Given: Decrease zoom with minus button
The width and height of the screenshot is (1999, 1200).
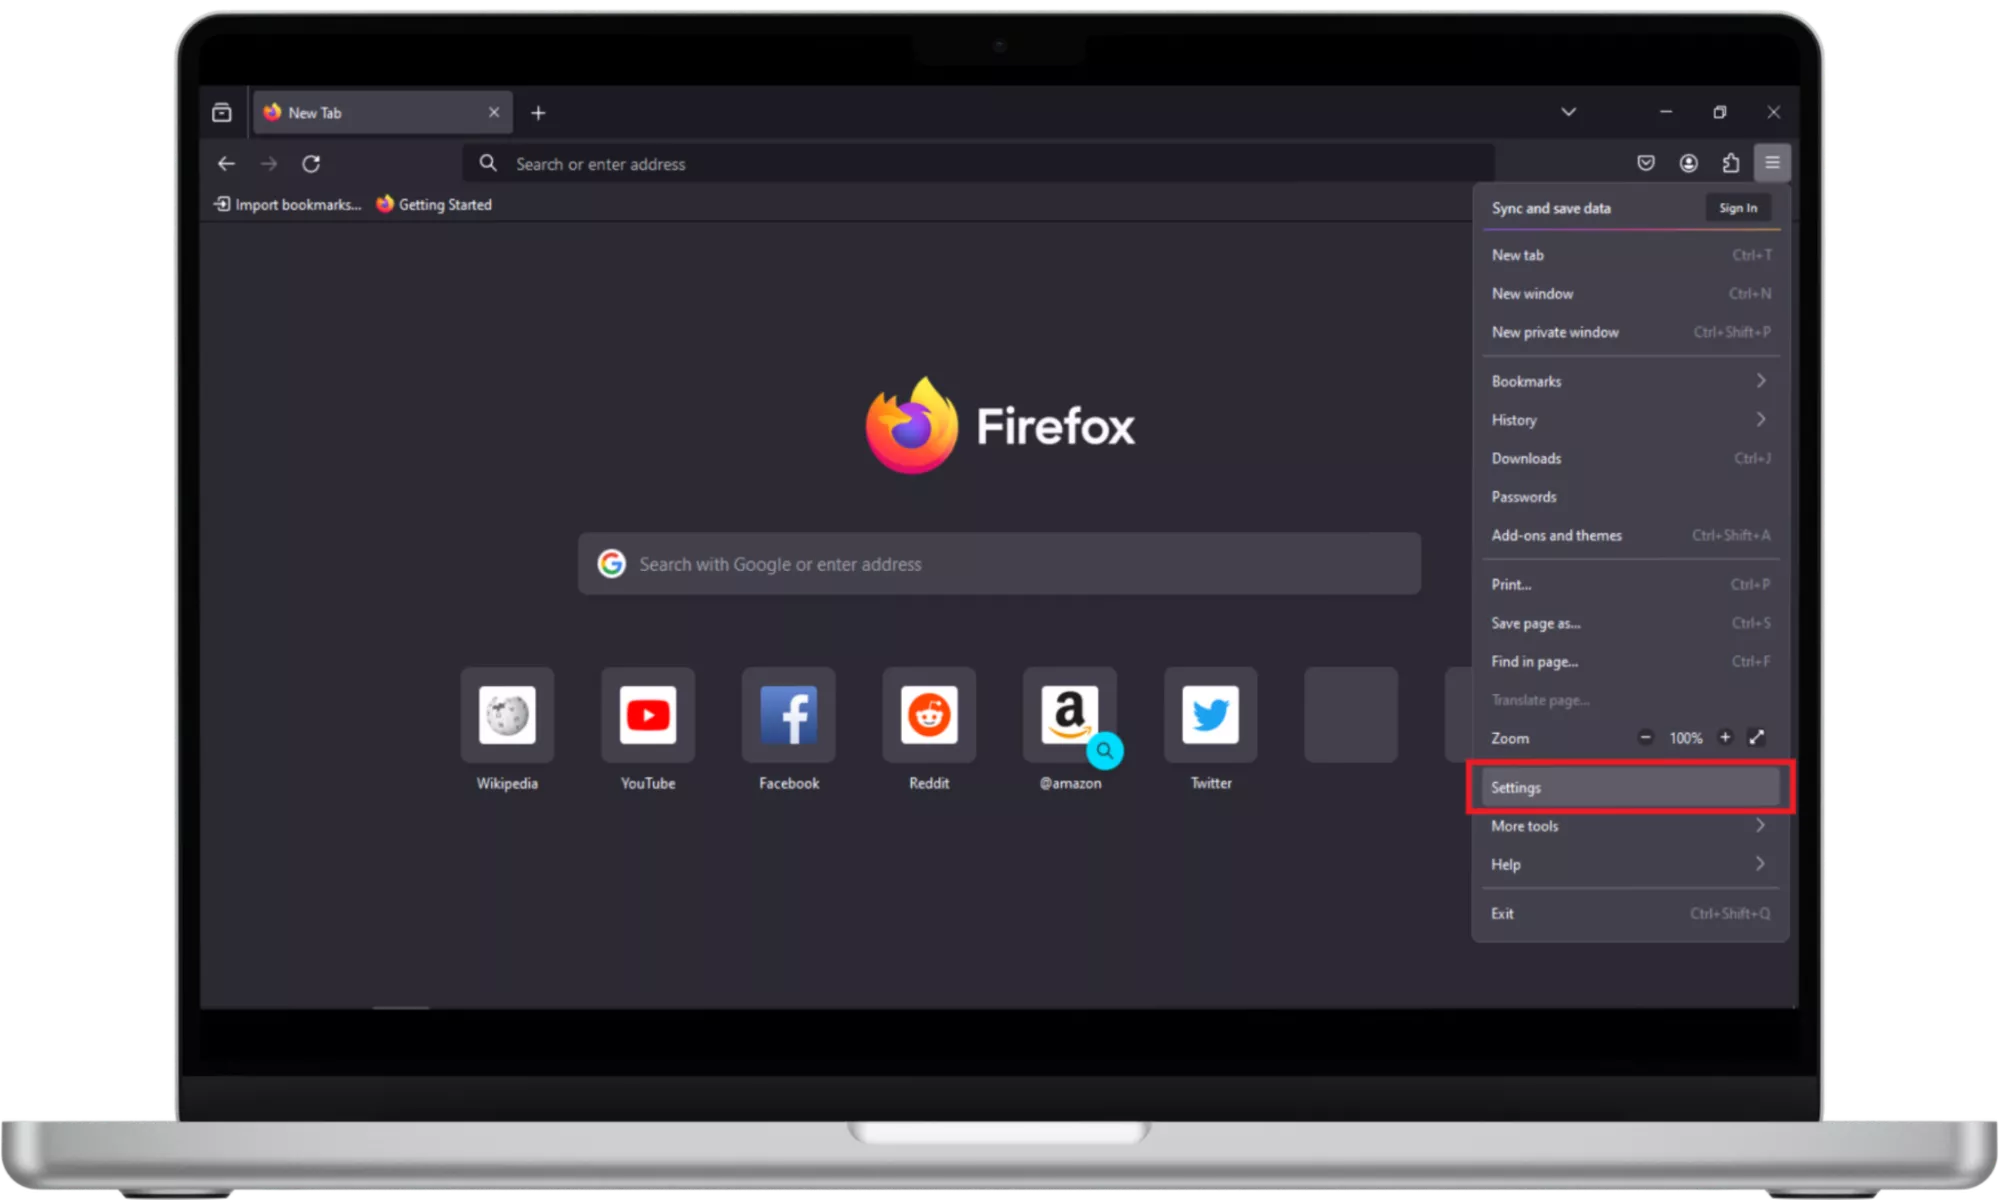Looking at the screenshot, I should pos(1645,738).
